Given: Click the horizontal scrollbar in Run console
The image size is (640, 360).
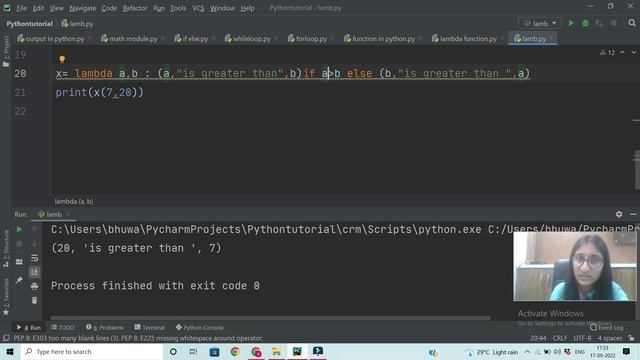Looking at the screenshot, I should click(271, 318).
